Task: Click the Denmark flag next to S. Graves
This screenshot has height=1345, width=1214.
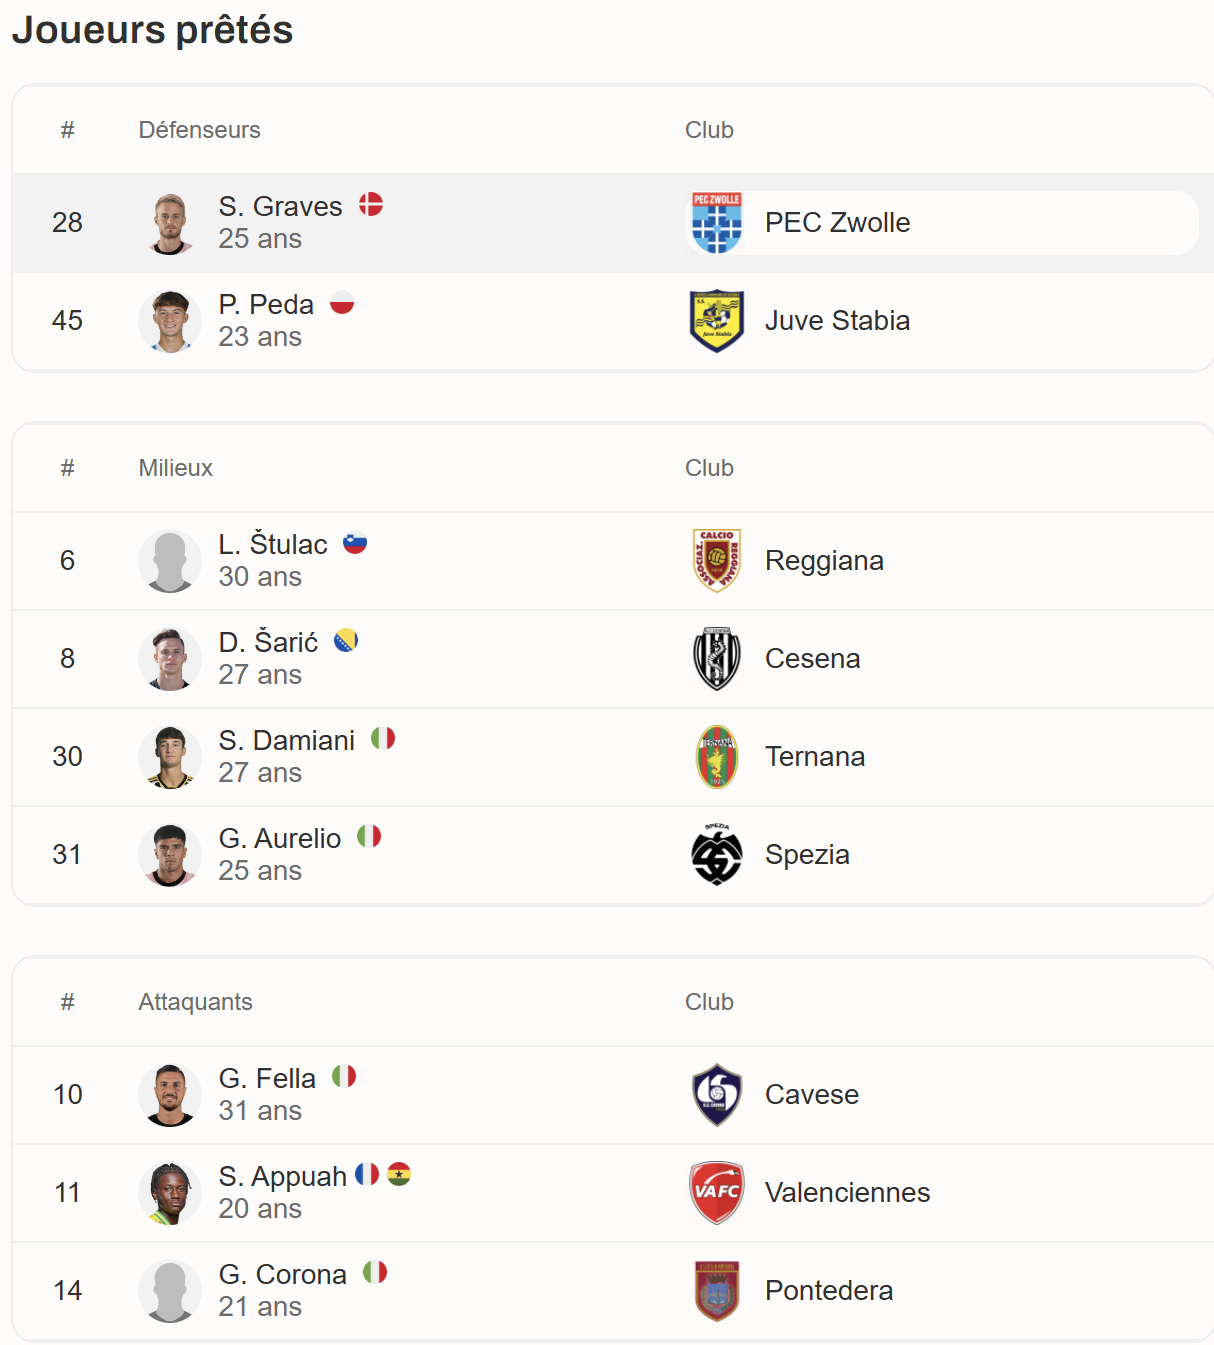Action: coord(371,204)
